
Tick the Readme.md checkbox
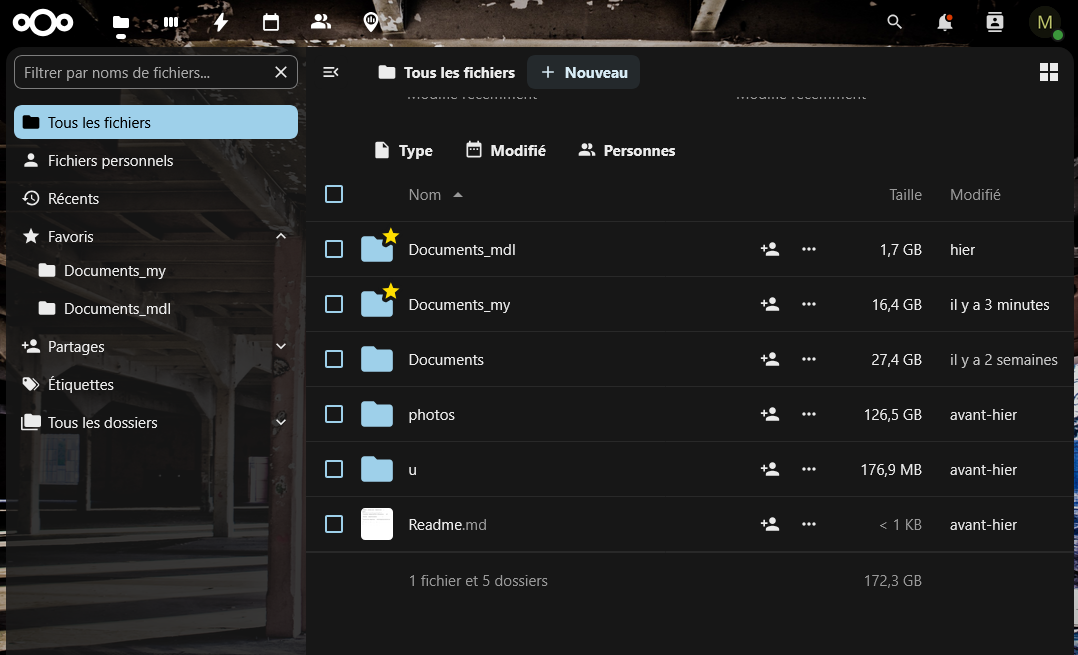[334, 524]
